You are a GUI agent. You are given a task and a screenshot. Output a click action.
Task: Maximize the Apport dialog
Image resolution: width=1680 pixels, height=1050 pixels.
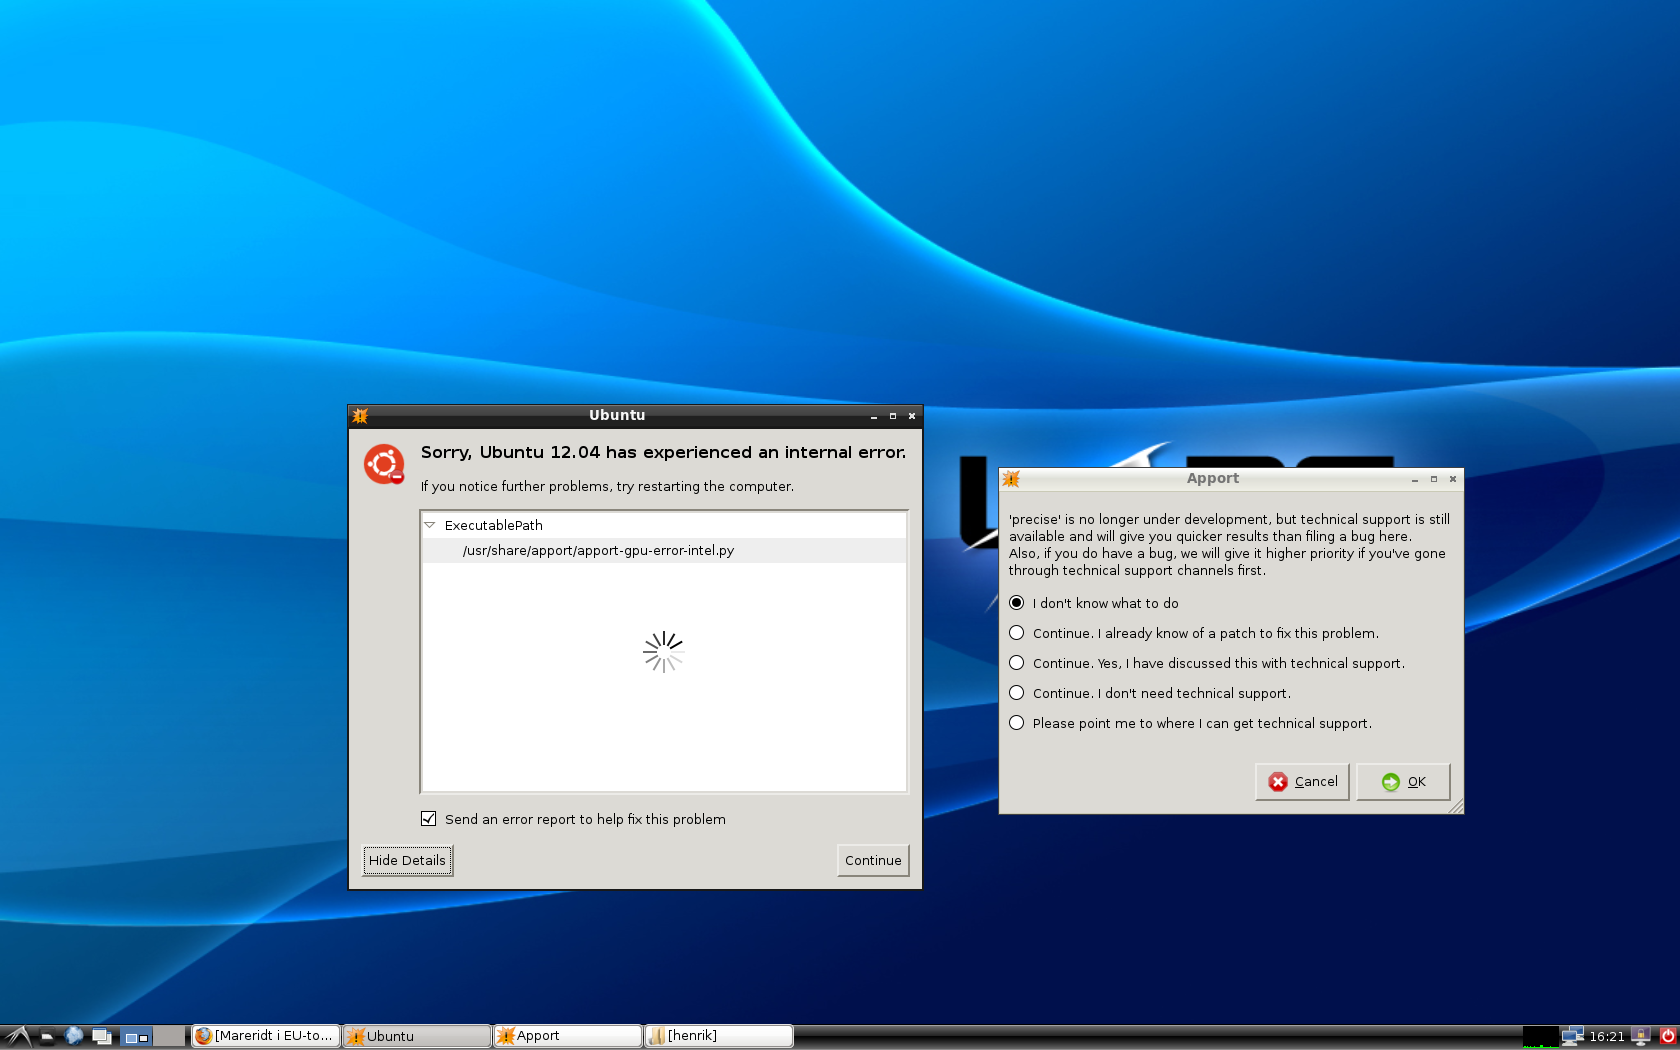click(x=1434, y=479)
